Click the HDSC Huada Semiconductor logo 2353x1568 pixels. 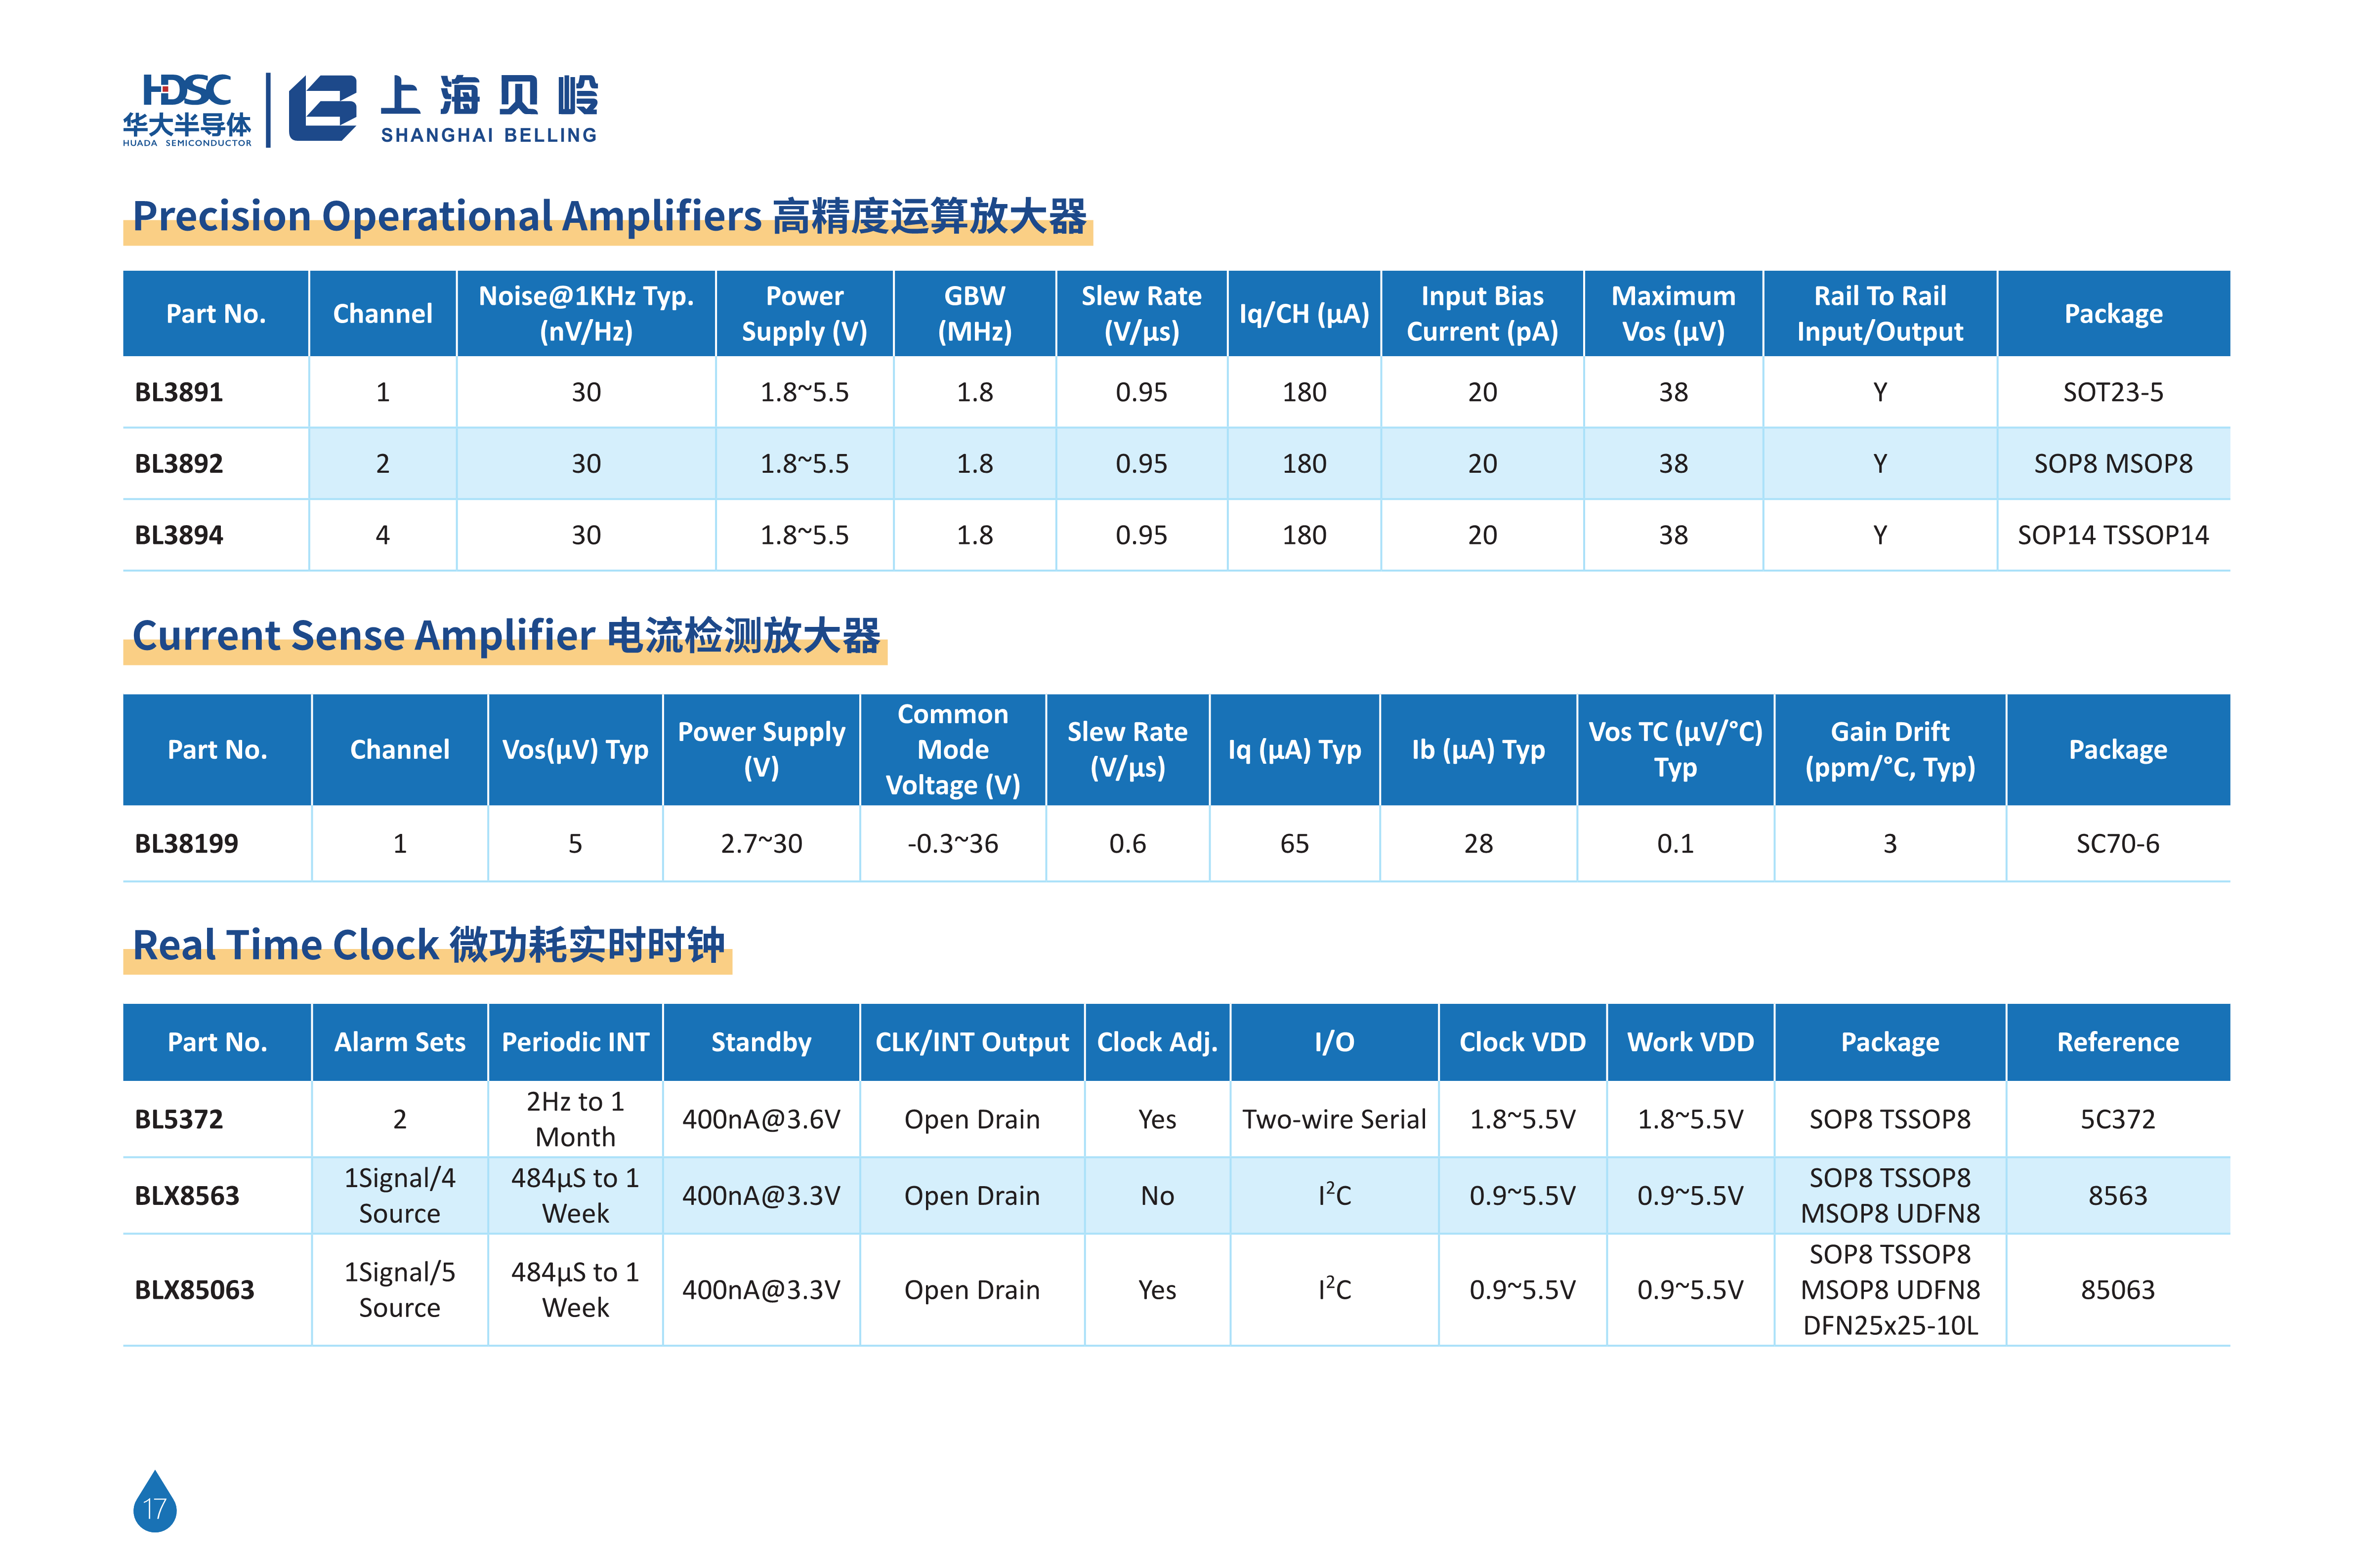[187, 110]
